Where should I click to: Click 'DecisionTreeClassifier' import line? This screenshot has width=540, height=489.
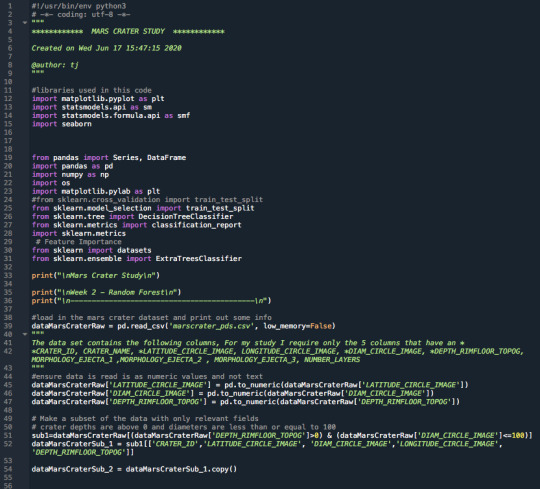click(x=133, y=216)
